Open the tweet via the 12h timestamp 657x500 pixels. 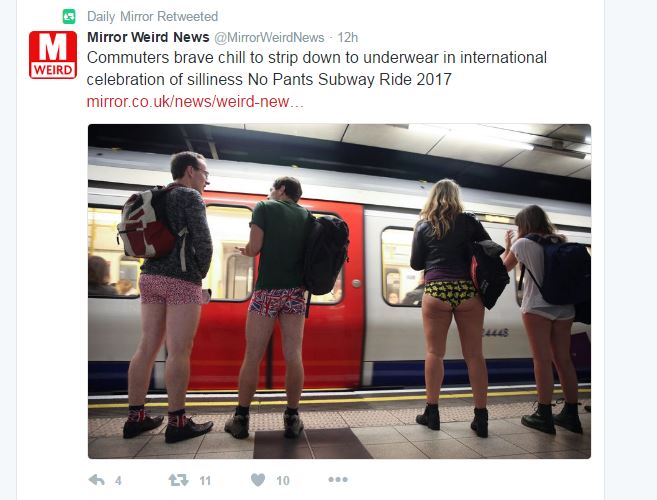click(348, 38)
